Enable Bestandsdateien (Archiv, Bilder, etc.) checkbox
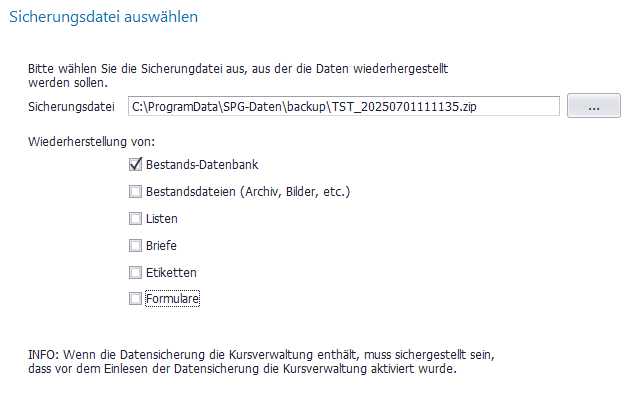This screenshot has width=632, height=418. pos(135,191)
